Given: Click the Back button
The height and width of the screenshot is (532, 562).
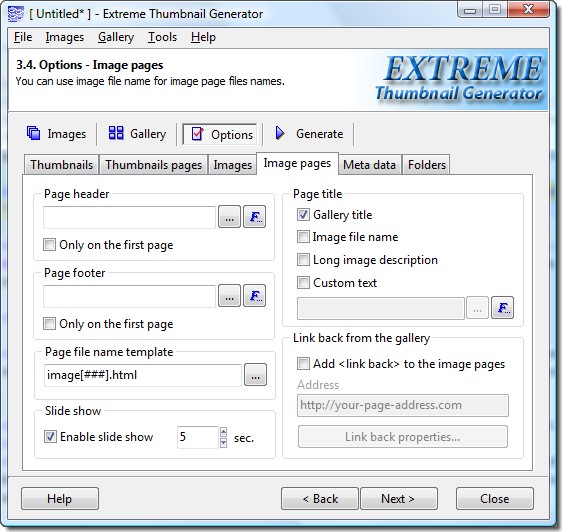Looking at the screenshot, I should point(320,499).
